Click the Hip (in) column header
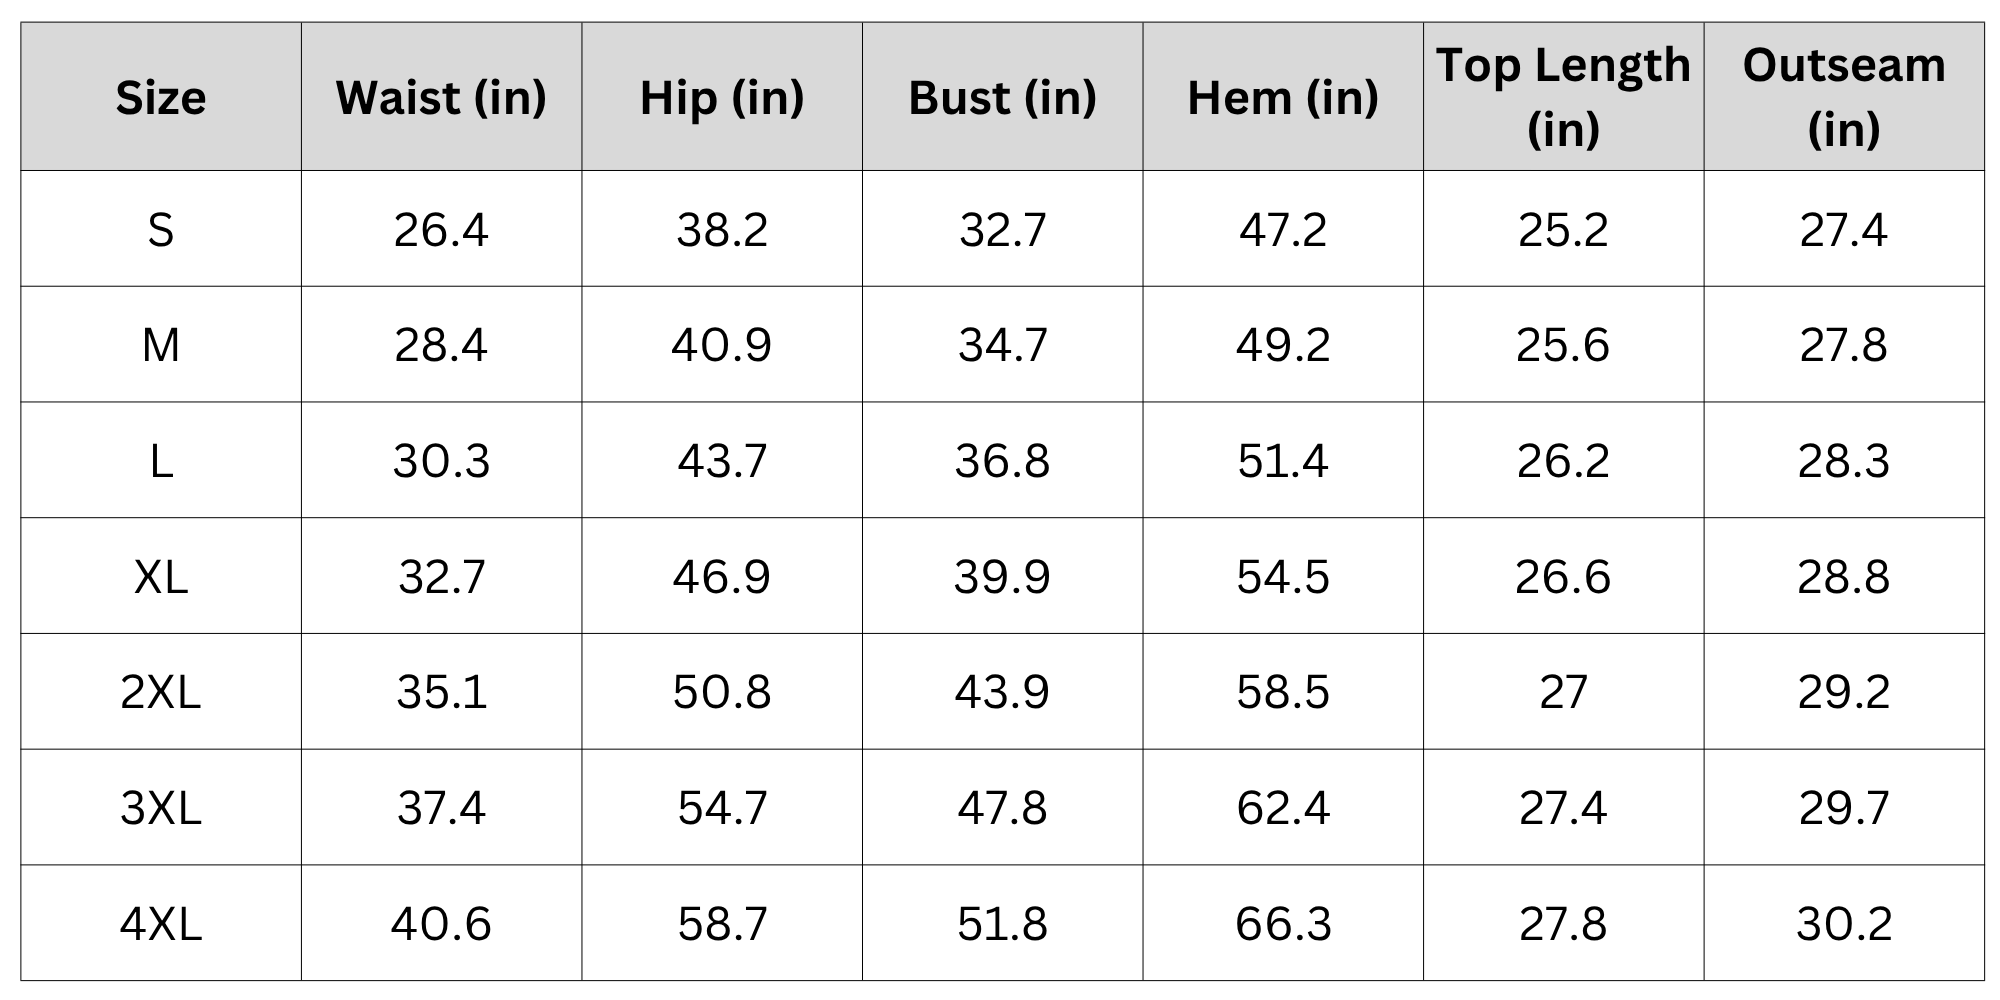 pos(722,97)
